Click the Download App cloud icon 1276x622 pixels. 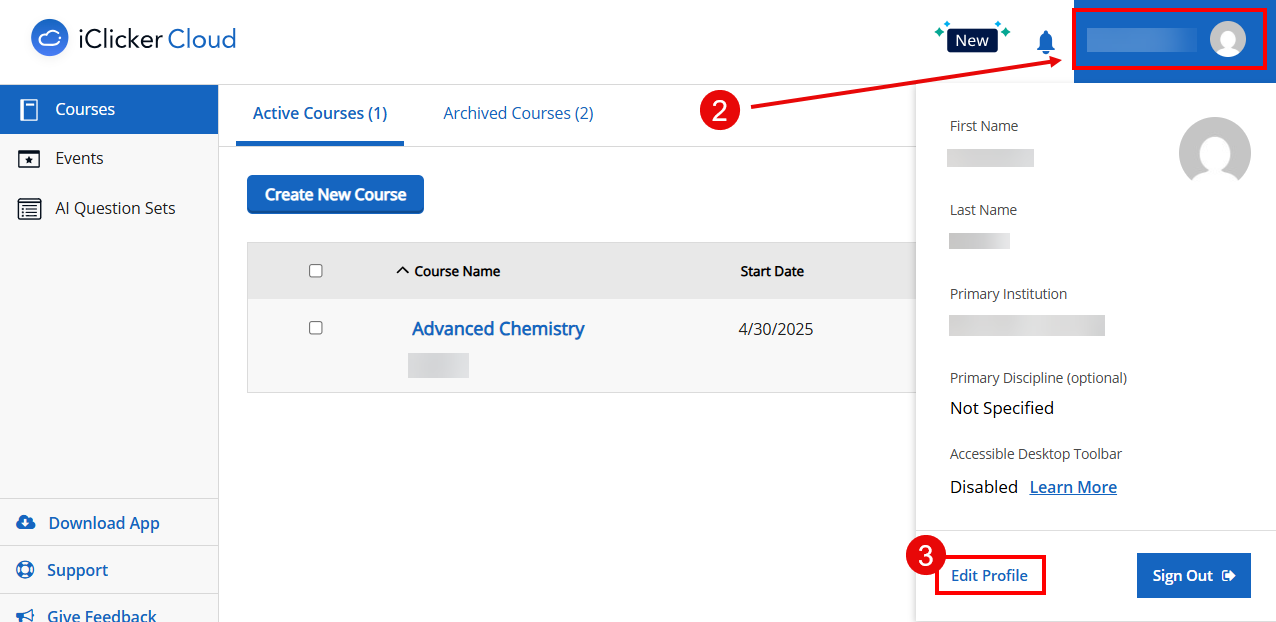click(x=24, y=522)
